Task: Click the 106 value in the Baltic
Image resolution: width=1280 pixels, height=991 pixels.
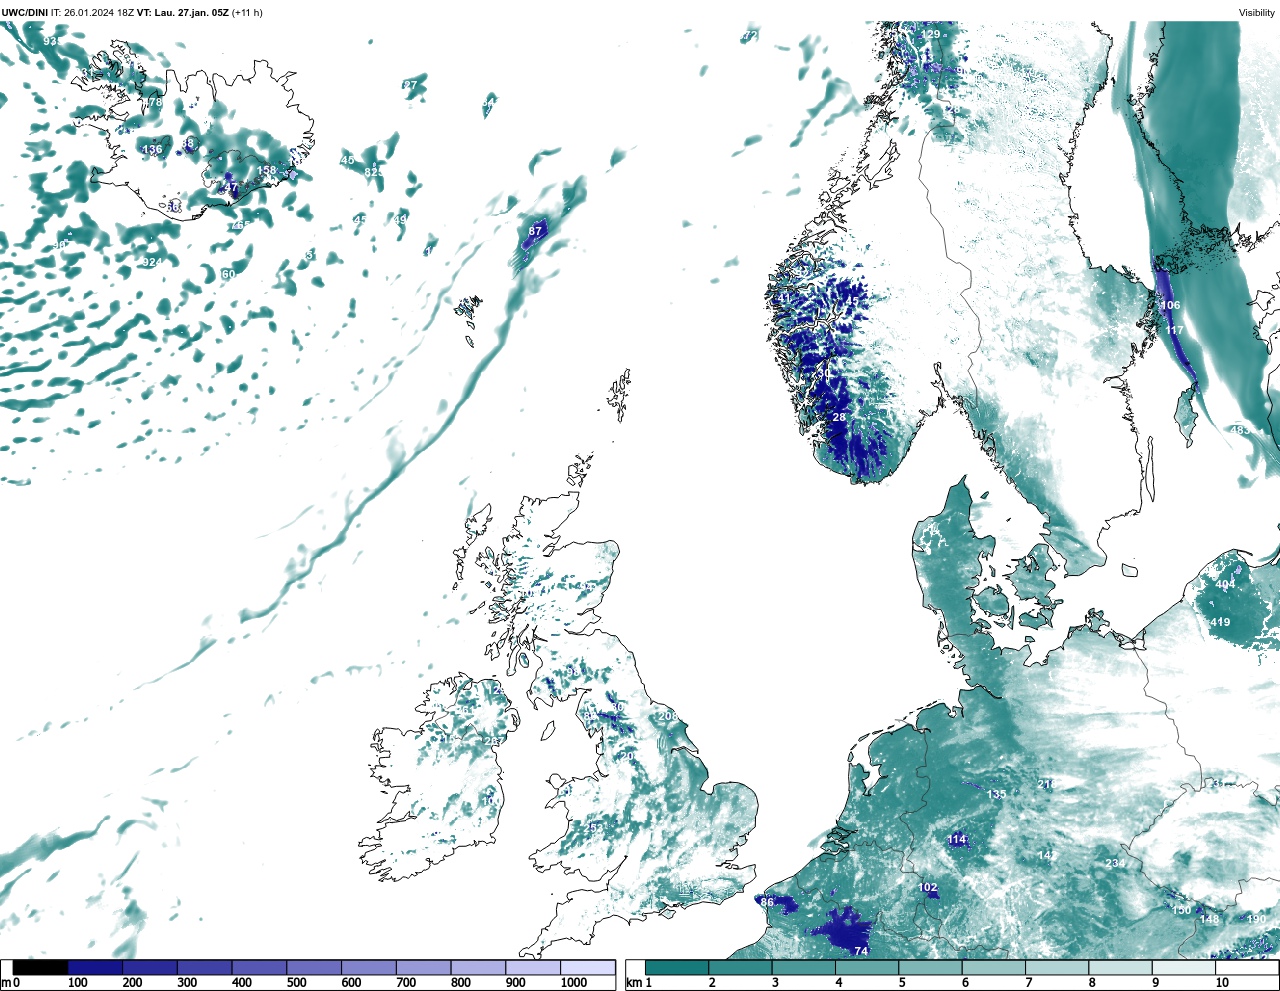Action: point(1170,306)
